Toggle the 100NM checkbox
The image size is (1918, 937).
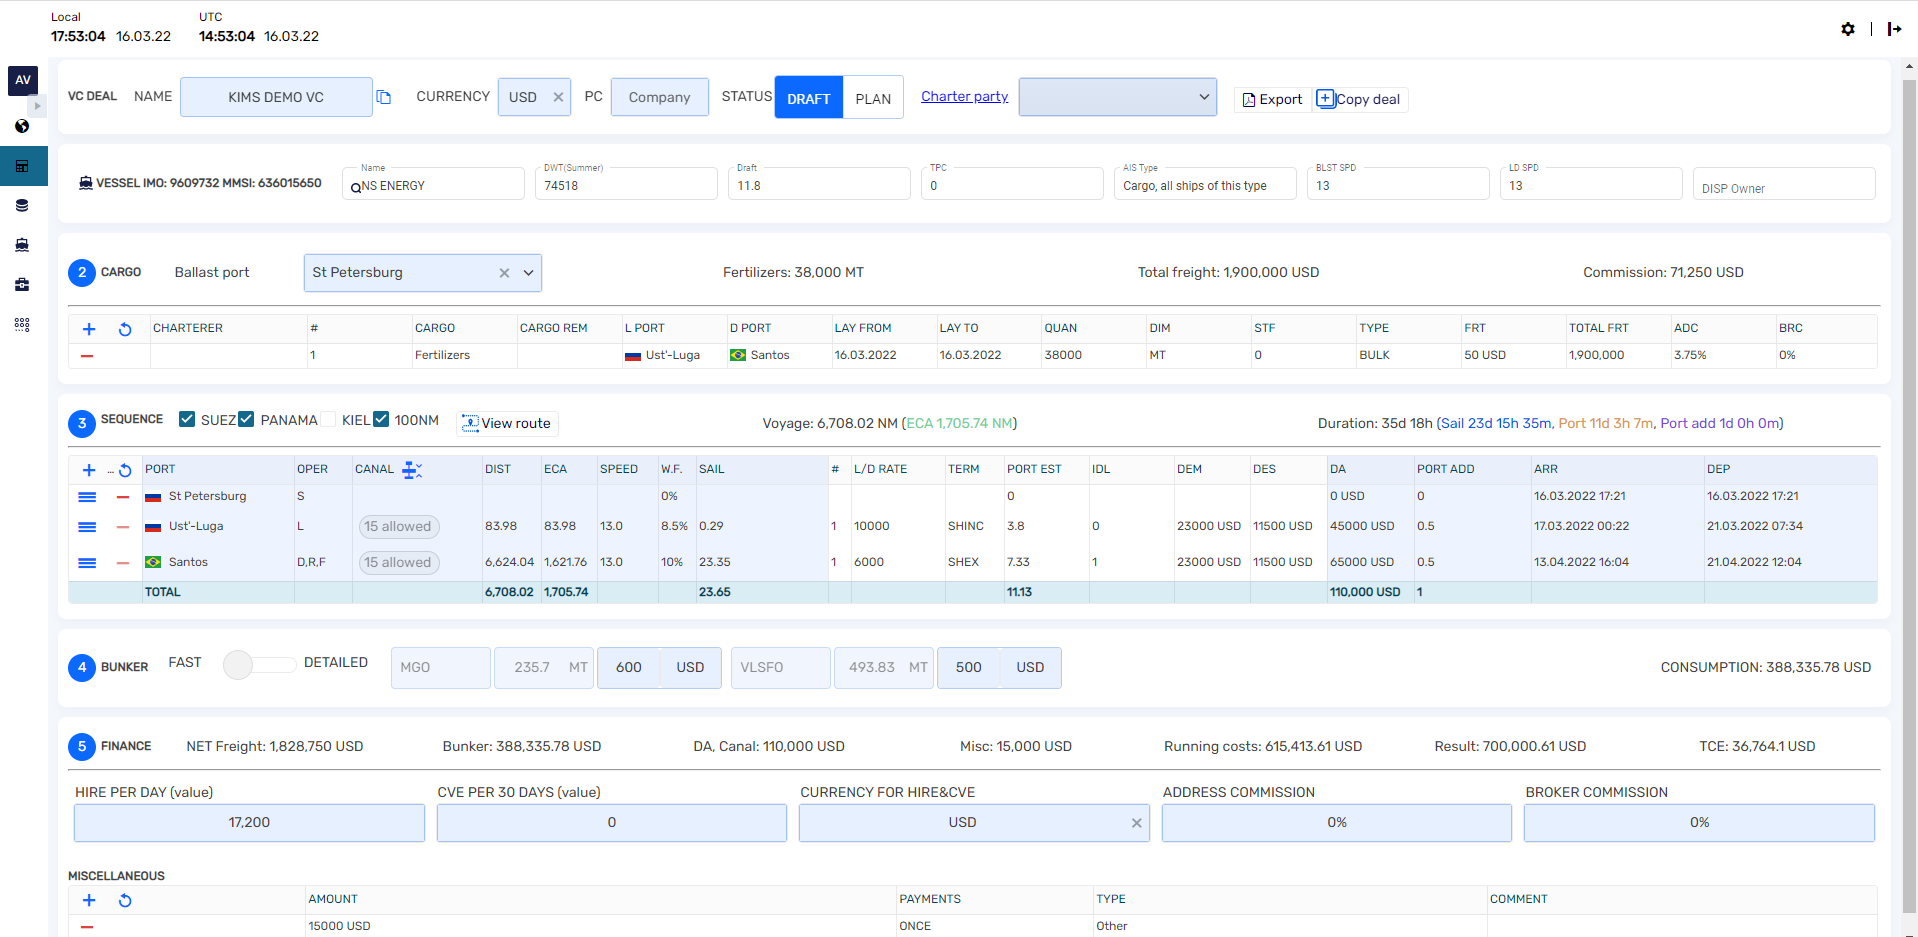[381, 419]
